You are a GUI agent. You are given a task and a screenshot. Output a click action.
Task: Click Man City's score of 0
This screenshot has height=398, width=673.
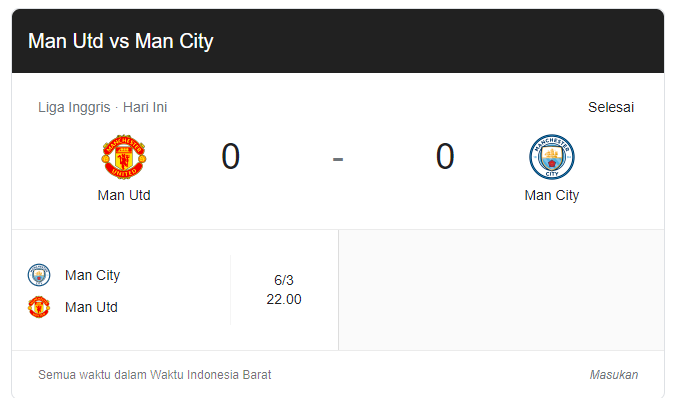pos(445,156)
